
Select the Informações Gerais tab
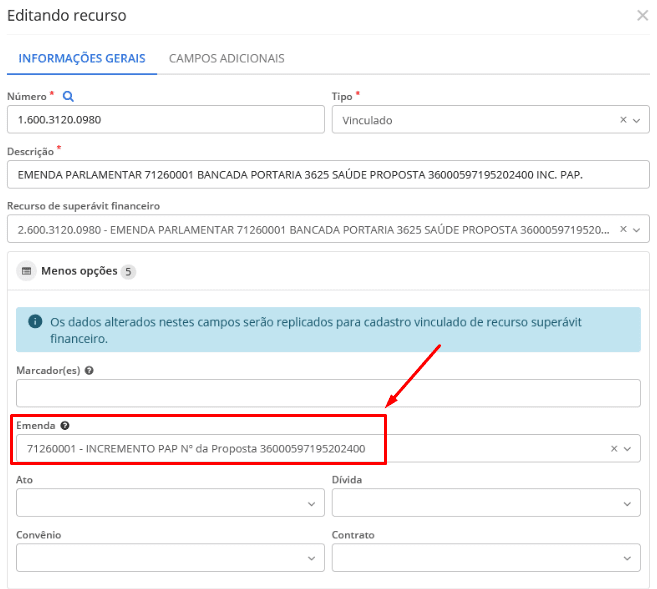click(82, 58)
